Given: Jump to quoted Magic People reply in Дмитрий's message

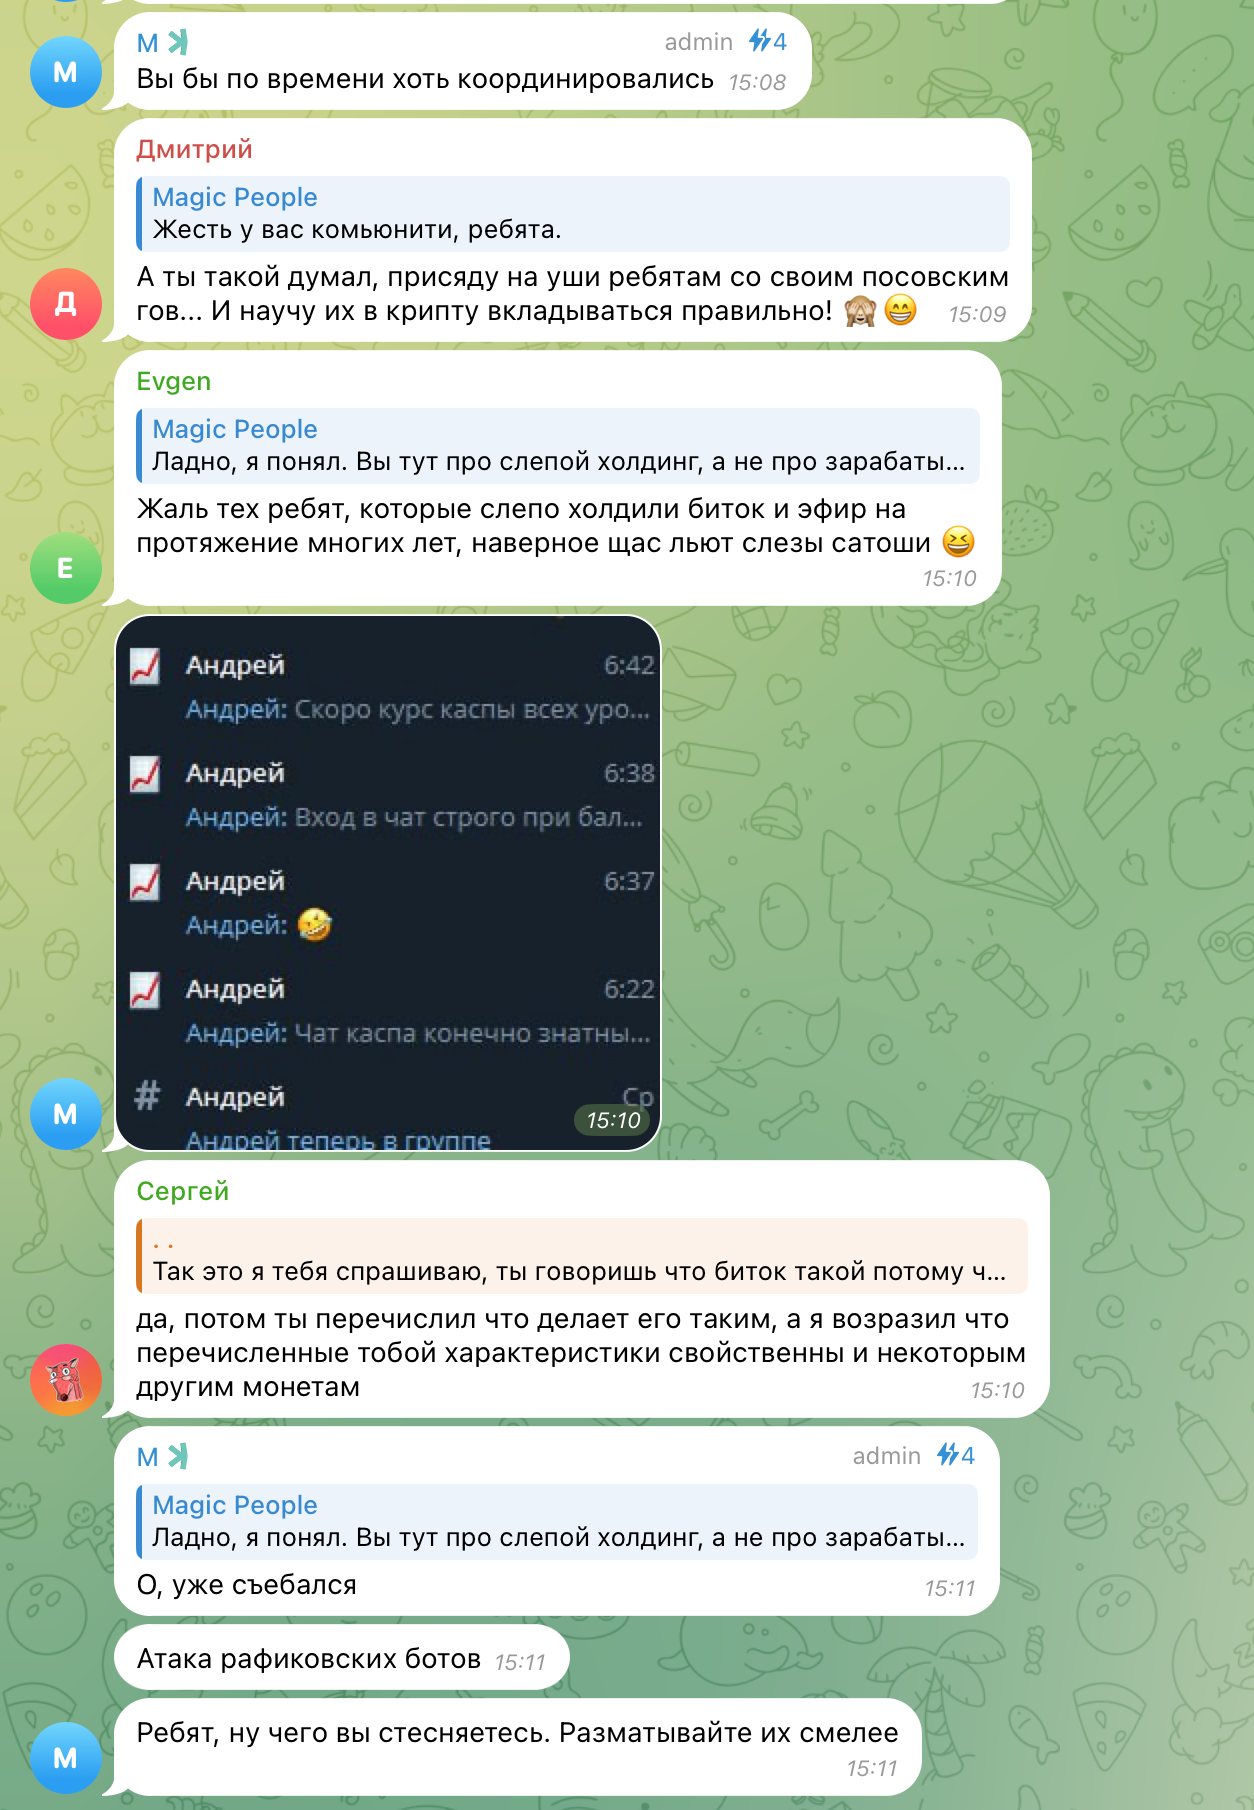Looking at the screenshot, I should (x=573, y=214).
